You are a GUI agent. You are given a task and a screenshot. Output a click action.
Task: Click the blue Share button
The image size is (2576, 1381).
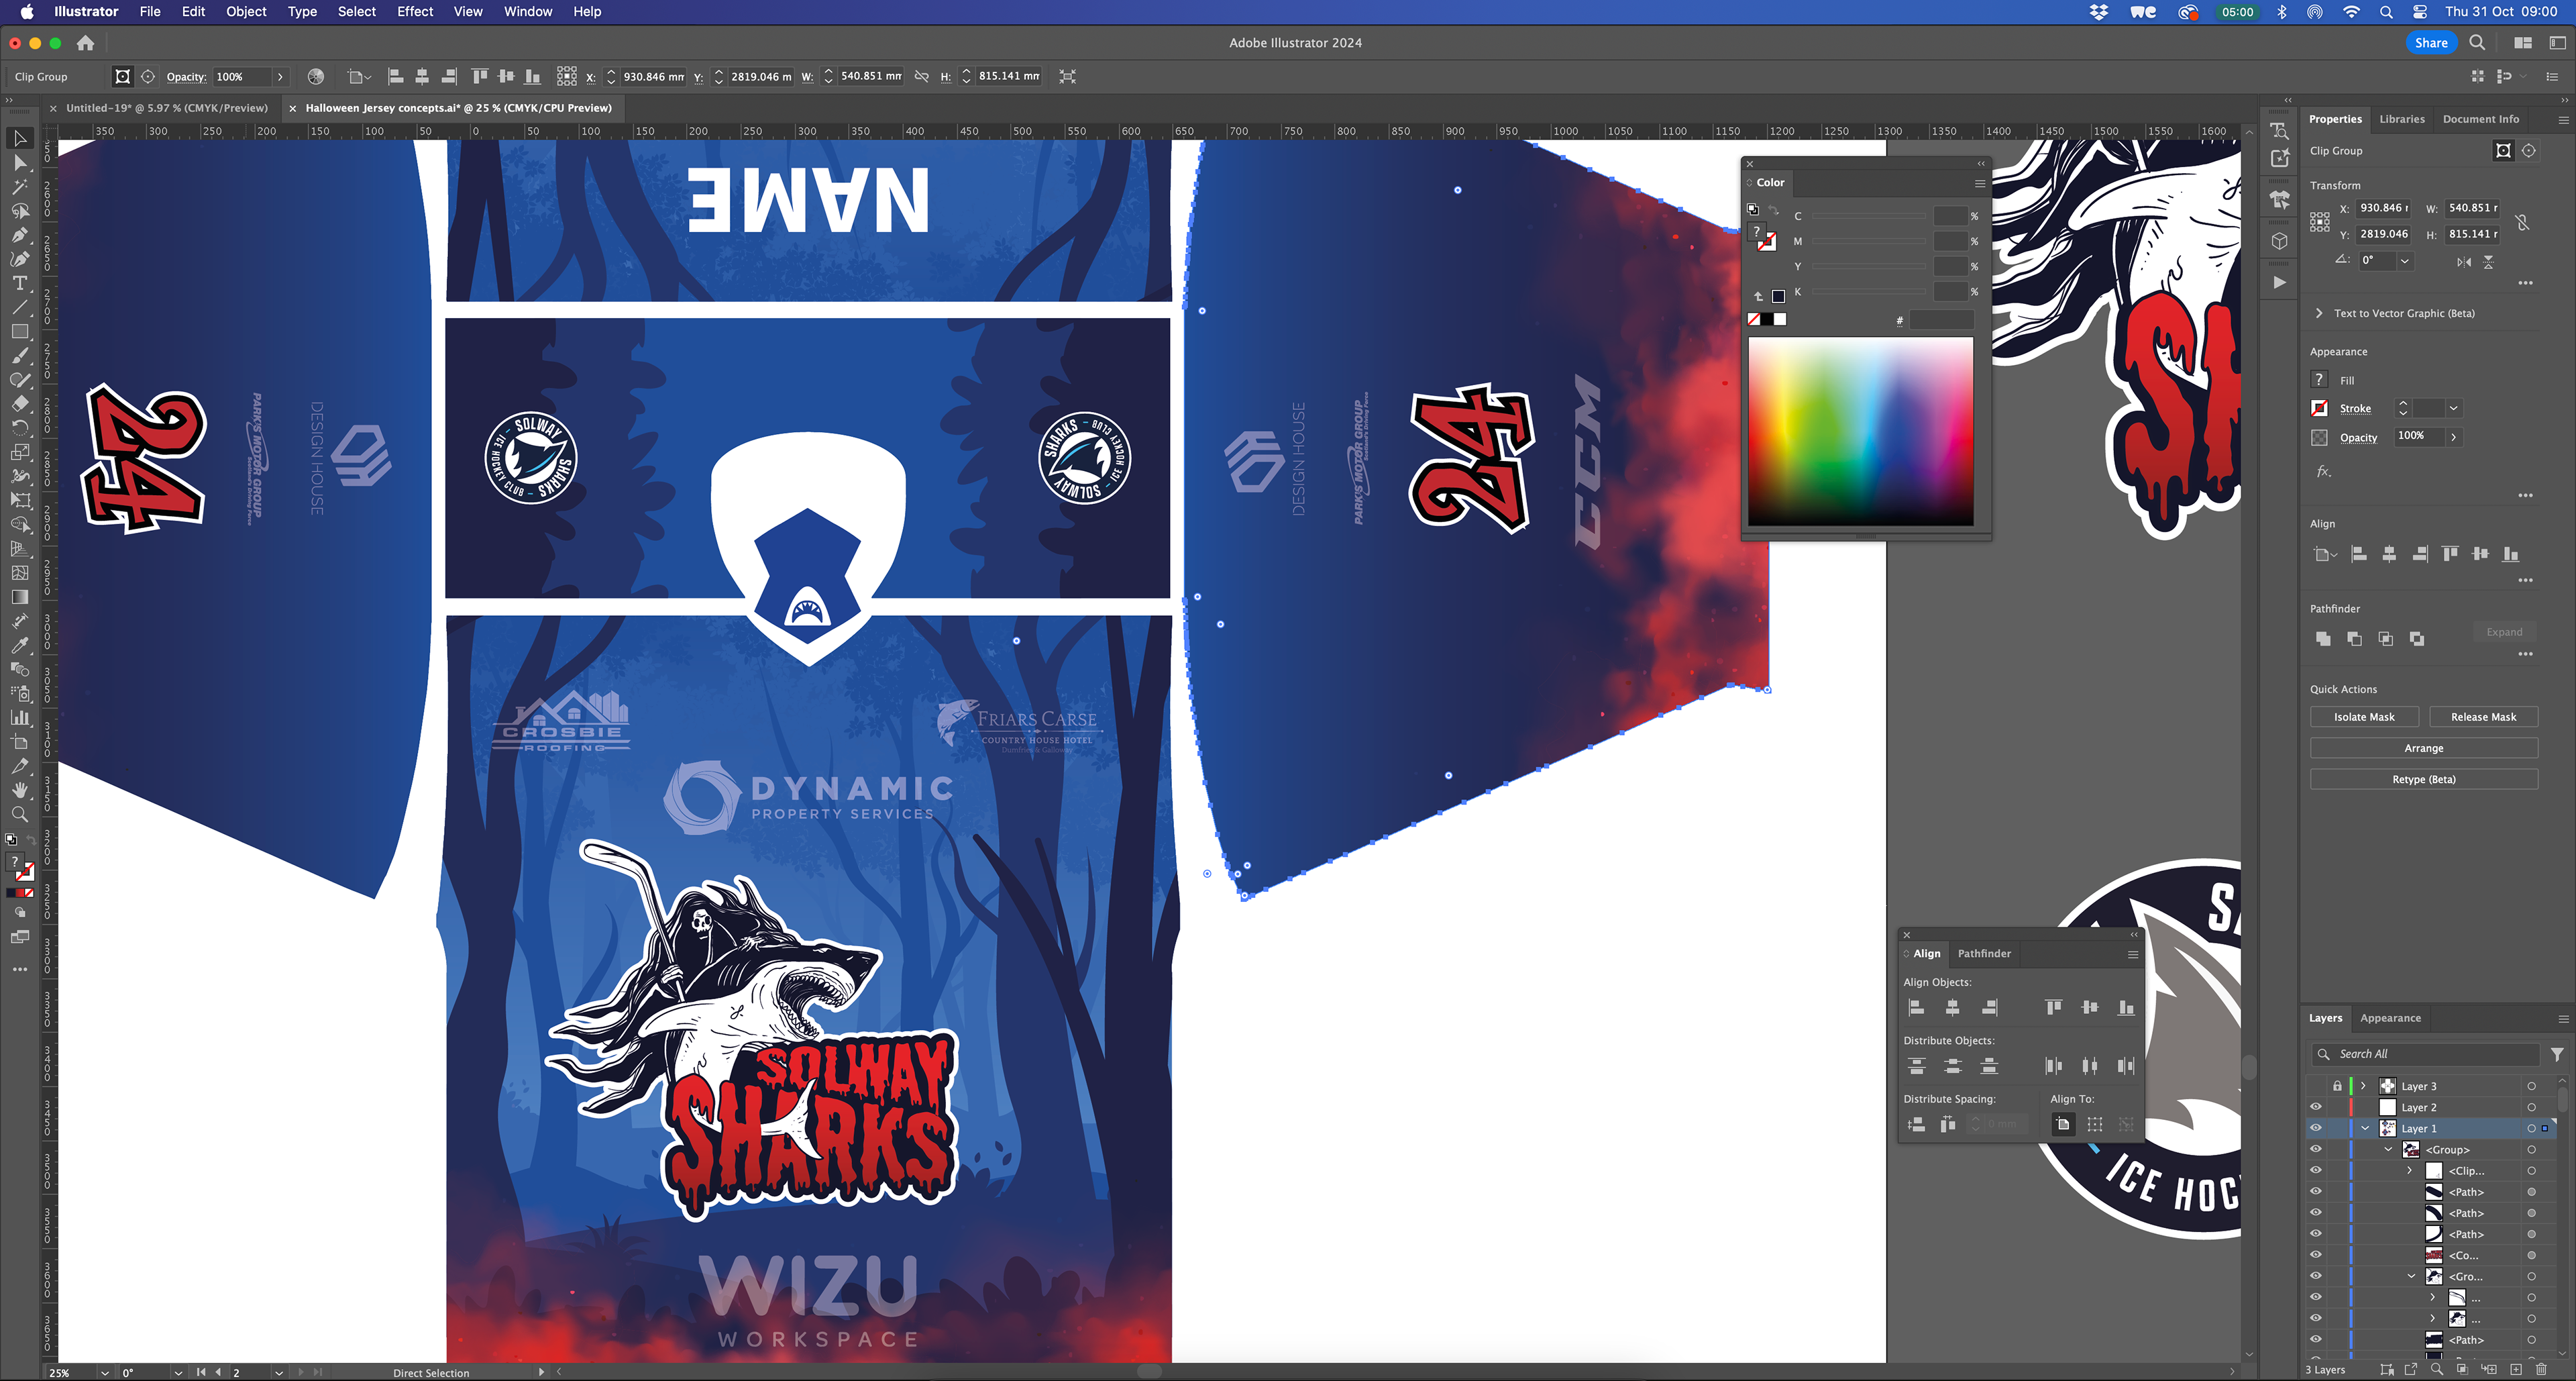pos(2430,43)
